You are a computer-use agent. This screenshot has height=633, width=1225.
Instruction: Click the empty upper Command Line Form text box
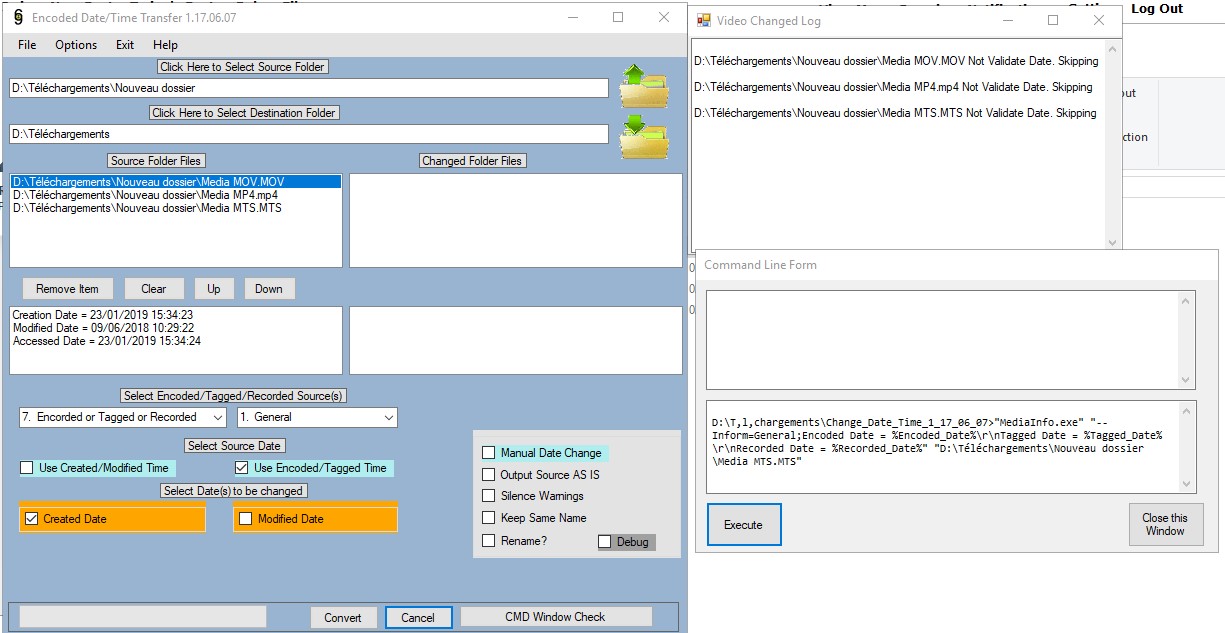click(x=951, y=340)
